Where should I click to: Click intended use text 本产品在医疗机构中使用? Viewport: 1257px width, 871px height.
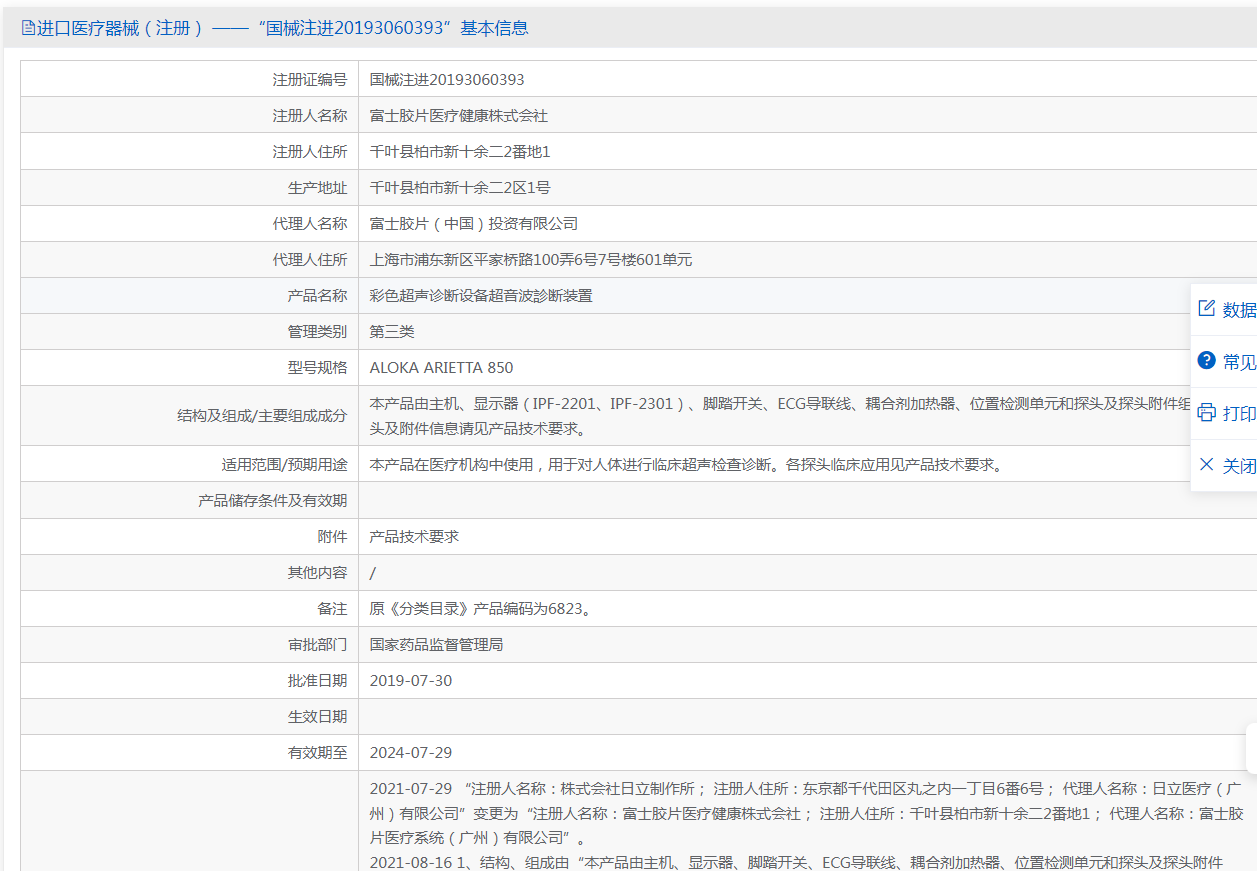pos(686,465)
